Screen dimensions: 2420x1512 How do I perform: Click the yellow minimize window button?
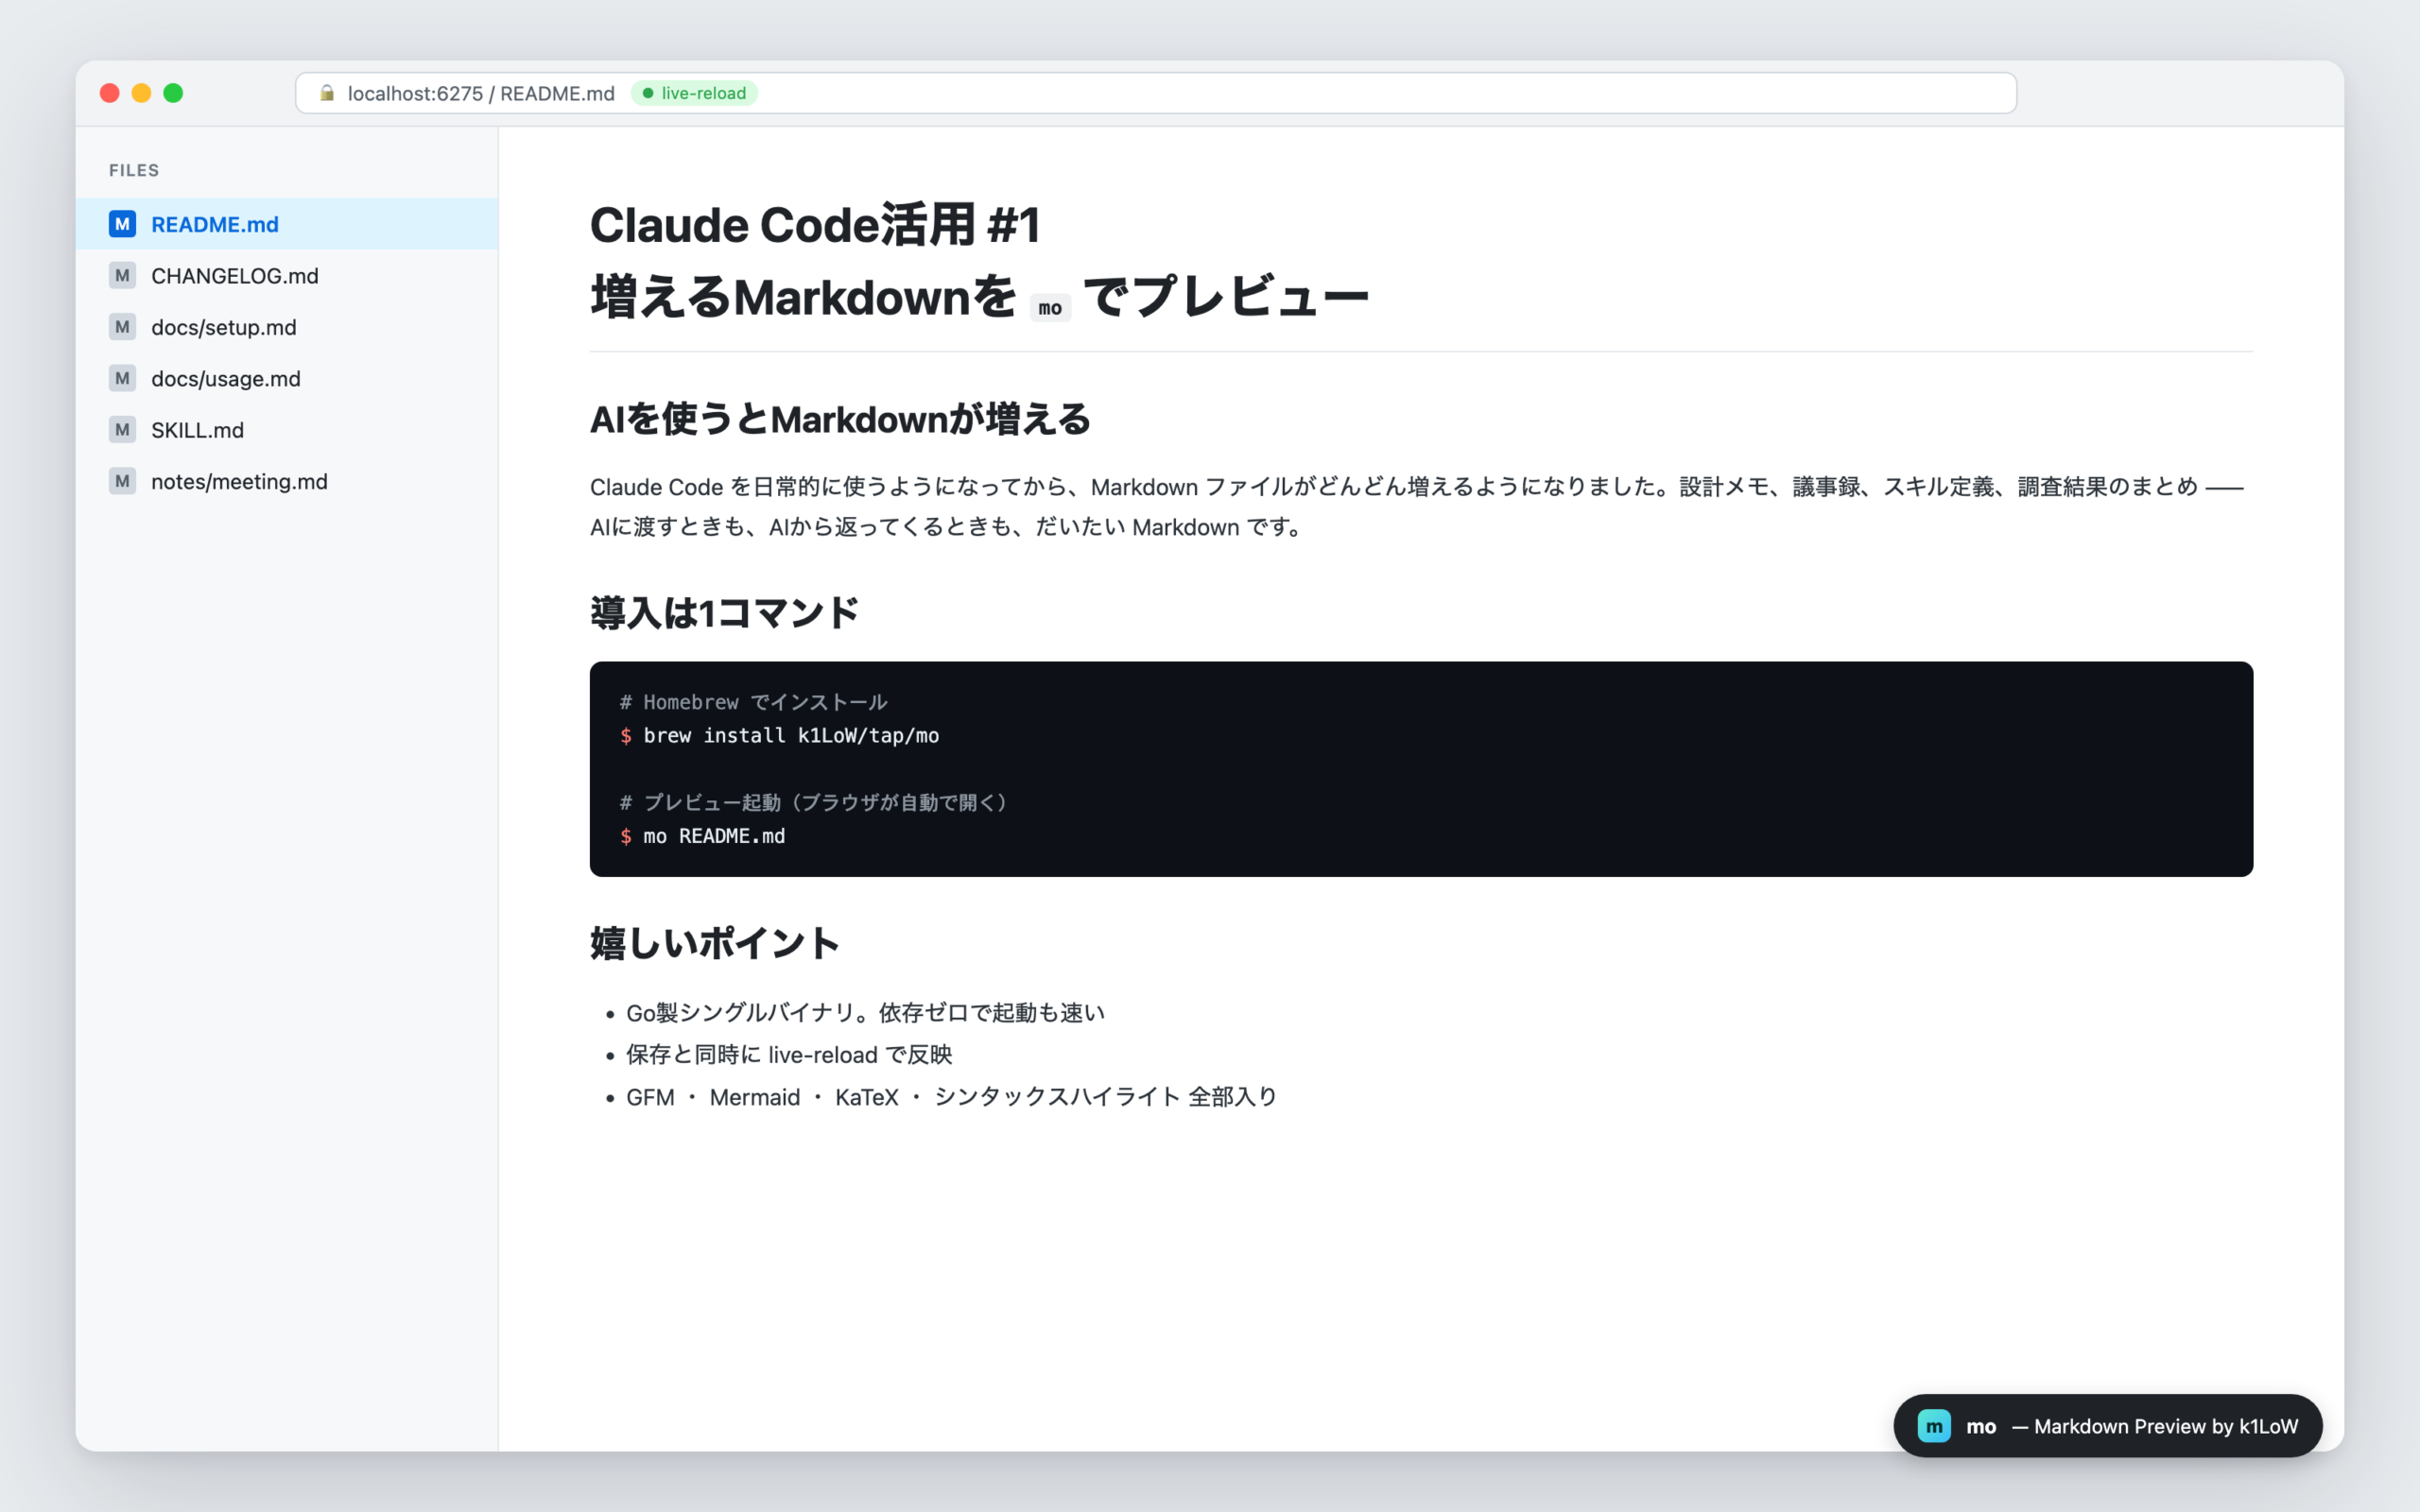[x=142, y=93]
